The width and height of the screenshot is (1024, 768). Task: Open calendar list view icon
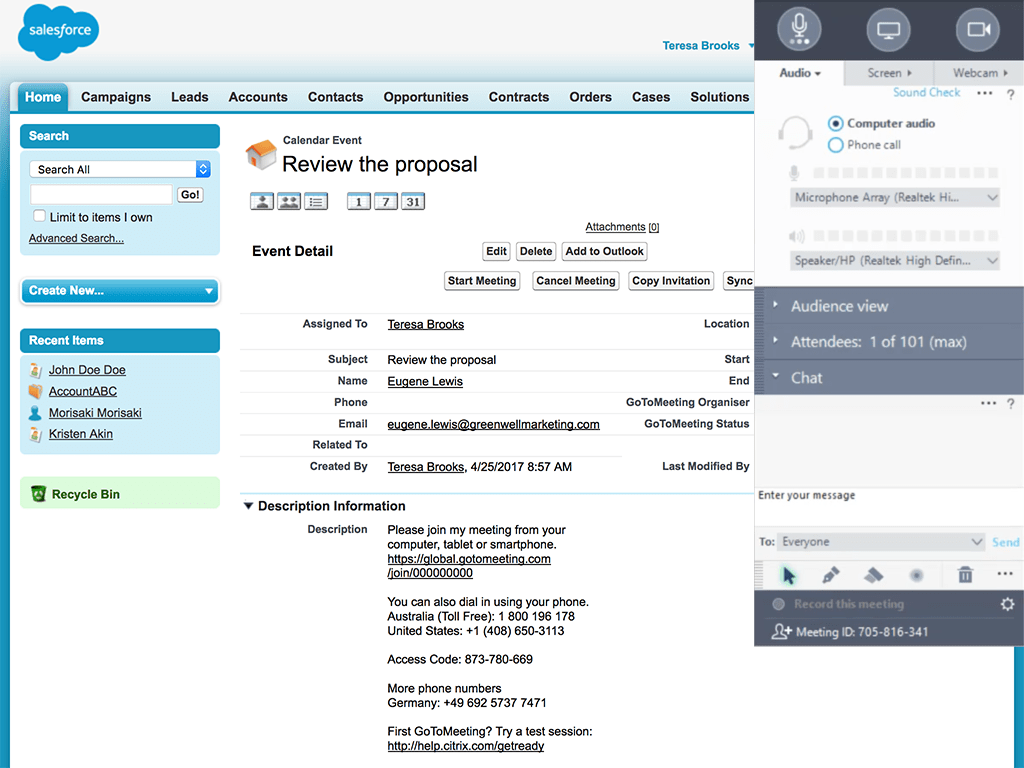tap(316, 202)
